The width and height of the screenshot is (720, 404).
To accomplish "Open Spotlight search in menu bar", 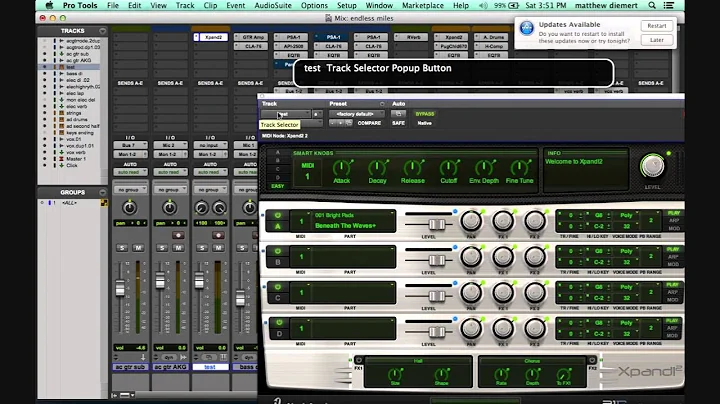I will [652, 6].
